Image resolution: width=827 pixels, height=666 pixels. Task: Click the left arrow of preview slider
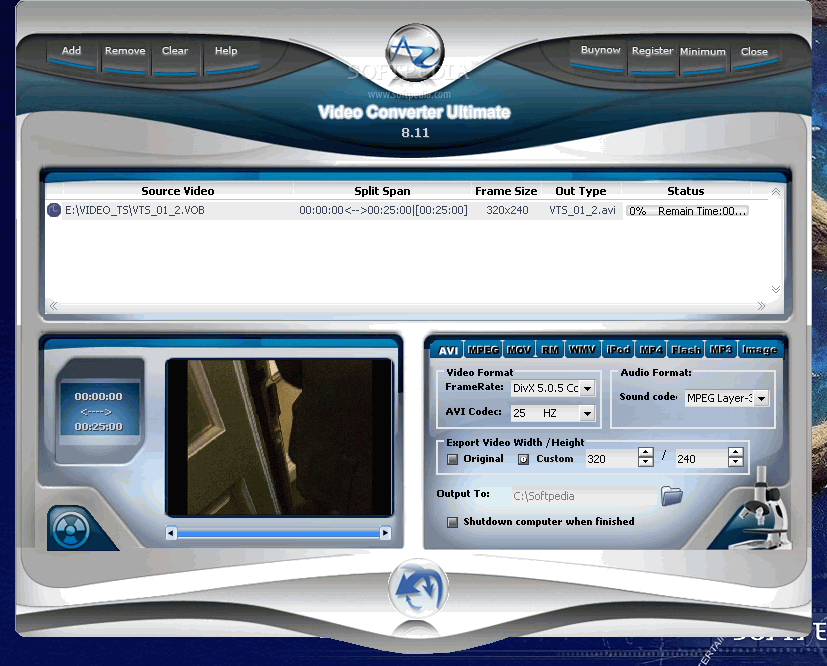(x=171, y=533)
